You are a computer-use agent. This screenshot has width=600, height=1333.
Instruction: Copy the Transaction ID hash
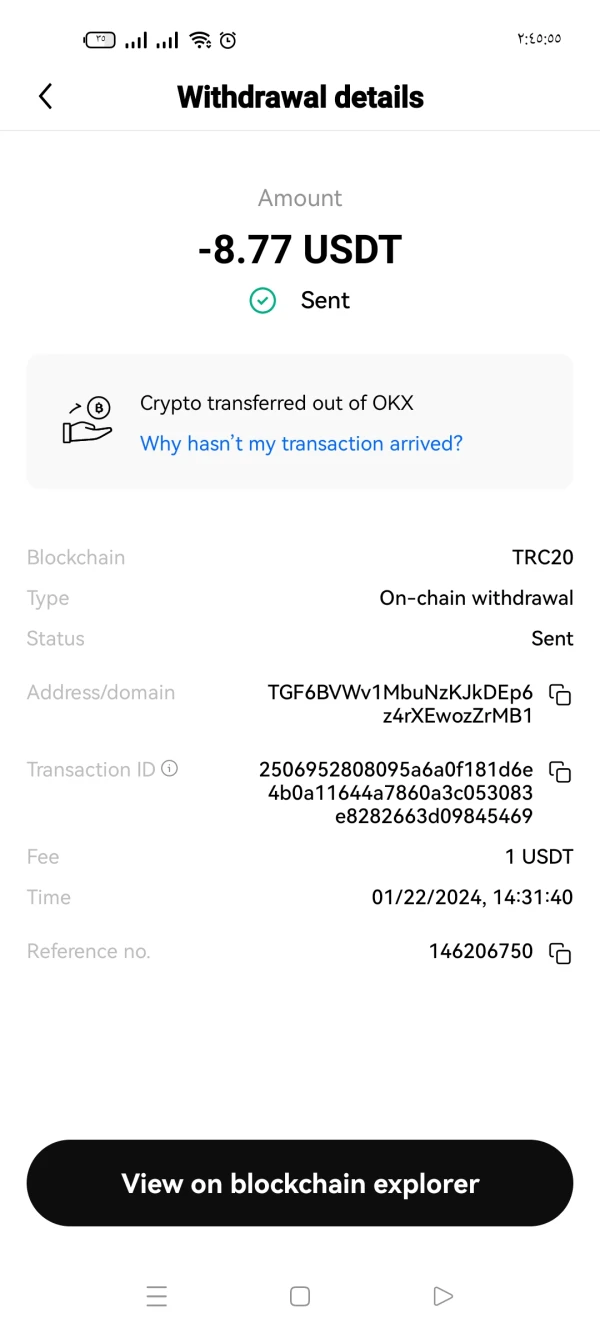coord(561,772)
